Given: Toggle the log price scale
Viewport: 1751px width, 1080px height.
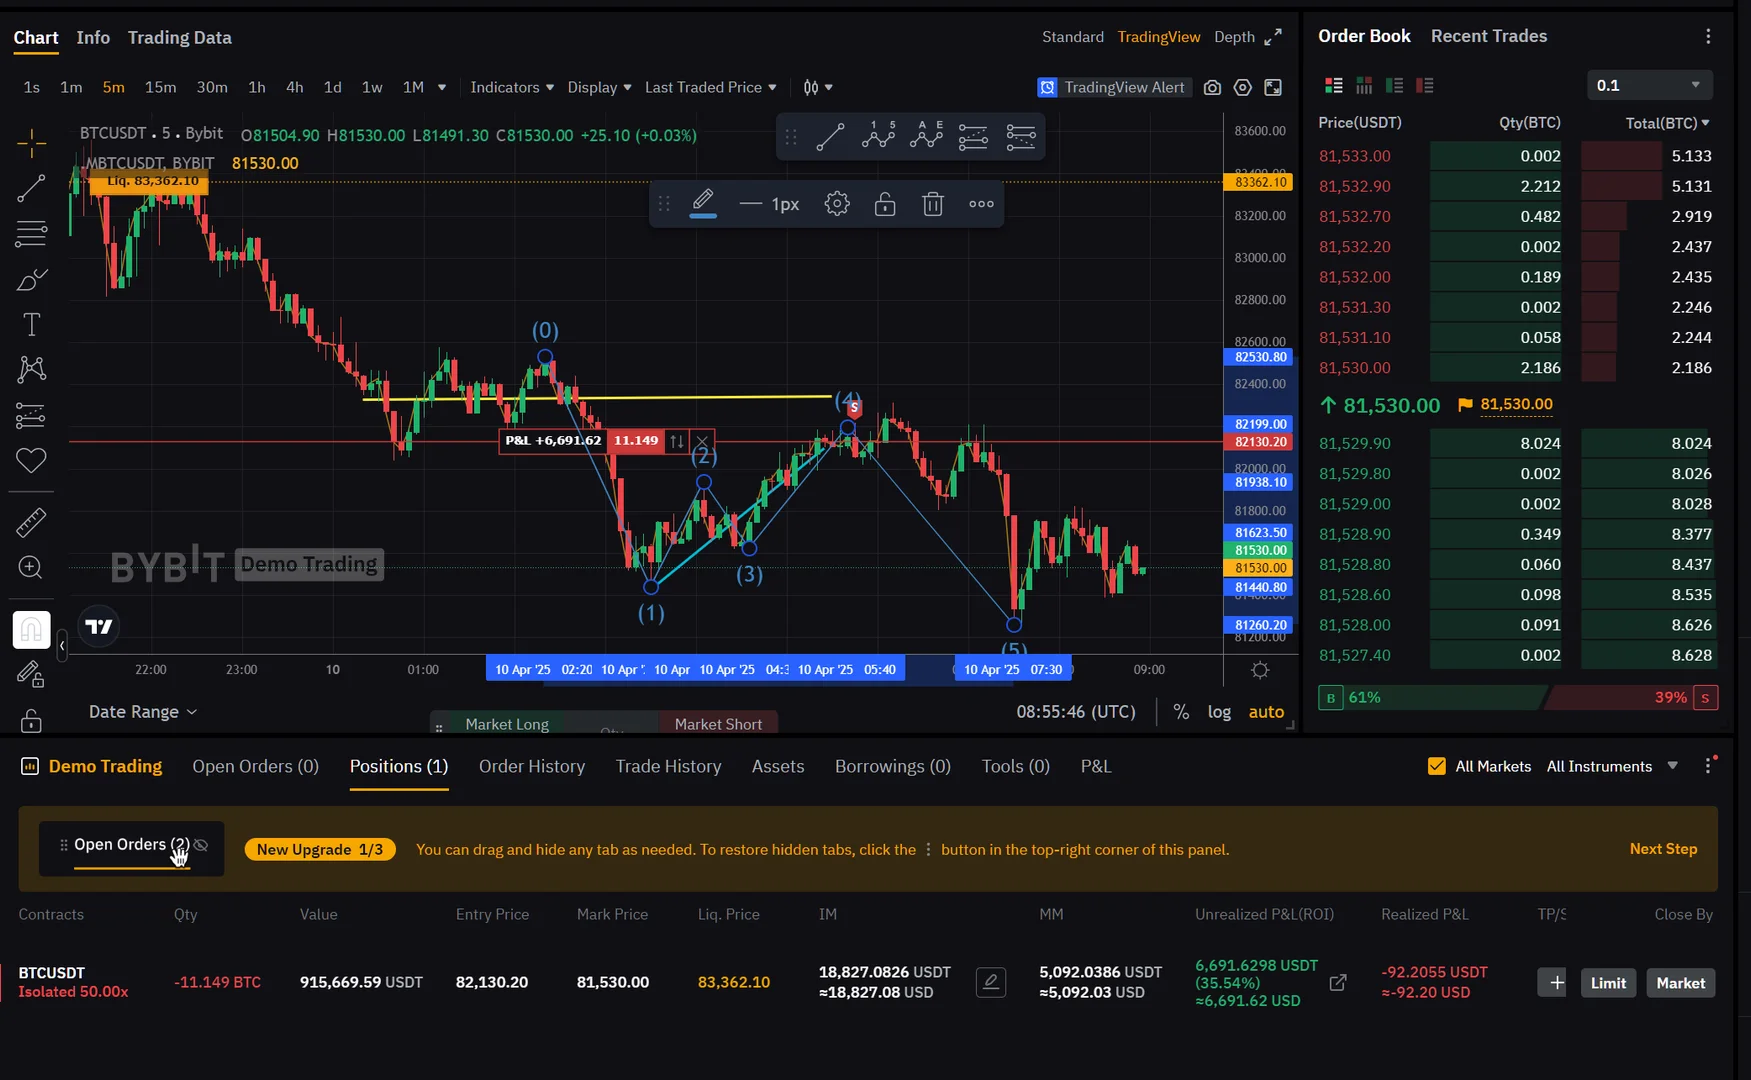Looking at the screenshot, I should 1219,712.
